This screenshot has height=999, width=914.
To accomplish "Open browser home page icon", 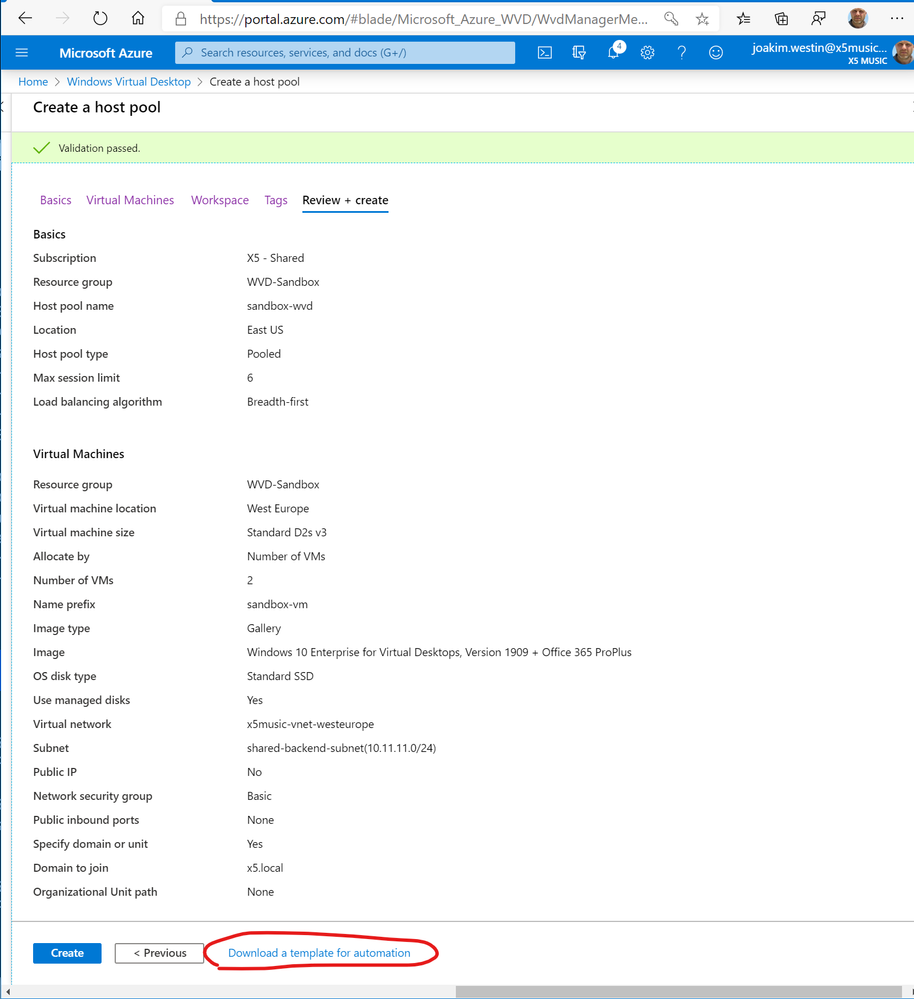I will click(x=138, y=18).
